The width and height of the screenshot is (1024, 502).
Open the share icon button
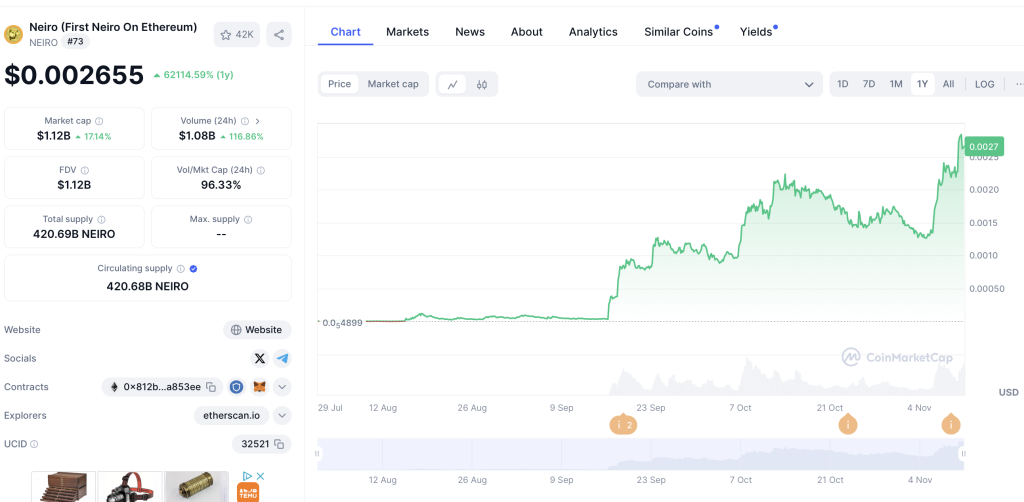(279, 35)
